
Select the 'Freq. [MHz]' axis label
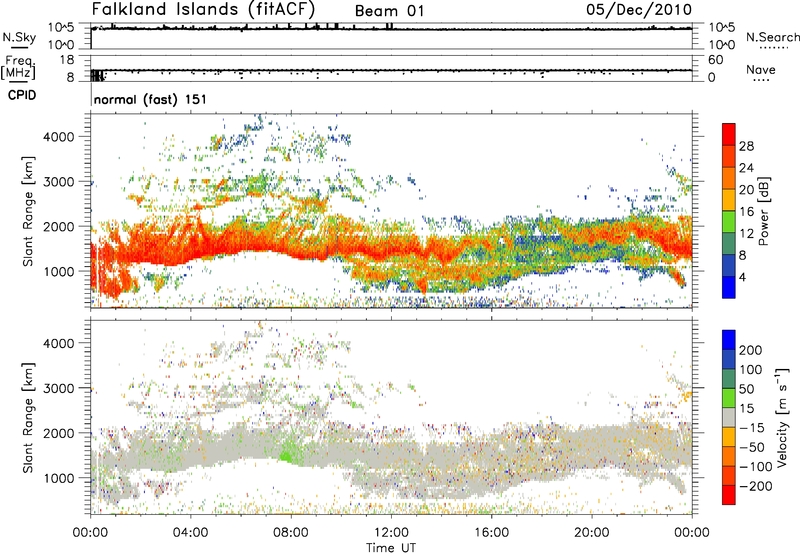point(18,67)
